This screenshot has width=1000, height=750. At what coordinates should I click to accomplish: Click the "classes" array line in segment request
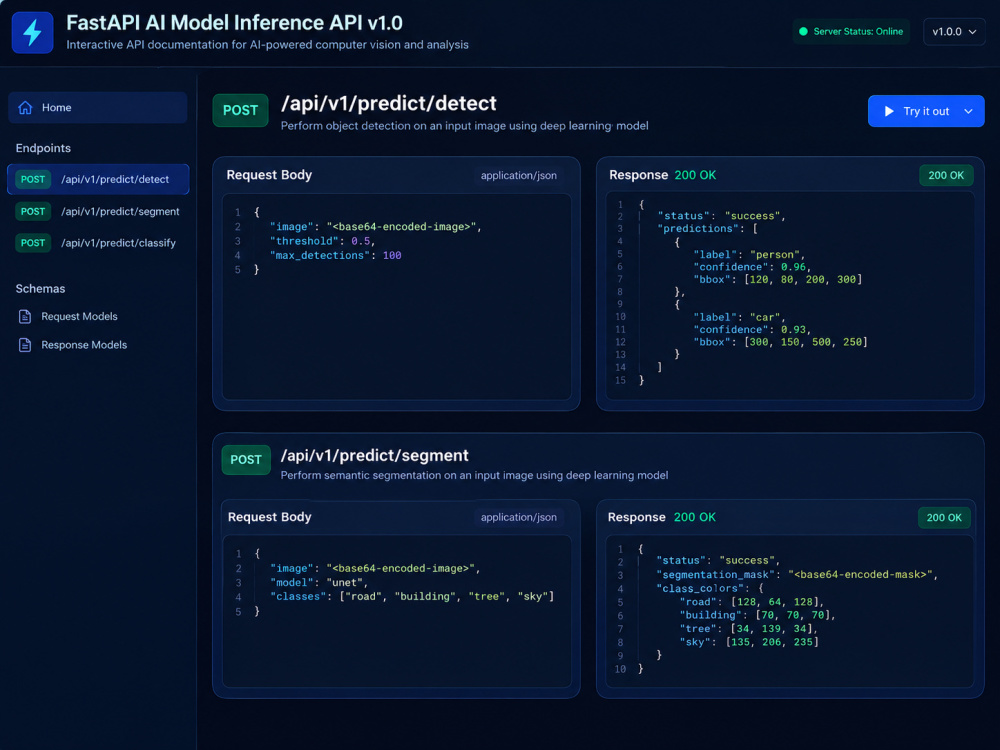coord(412,596)
